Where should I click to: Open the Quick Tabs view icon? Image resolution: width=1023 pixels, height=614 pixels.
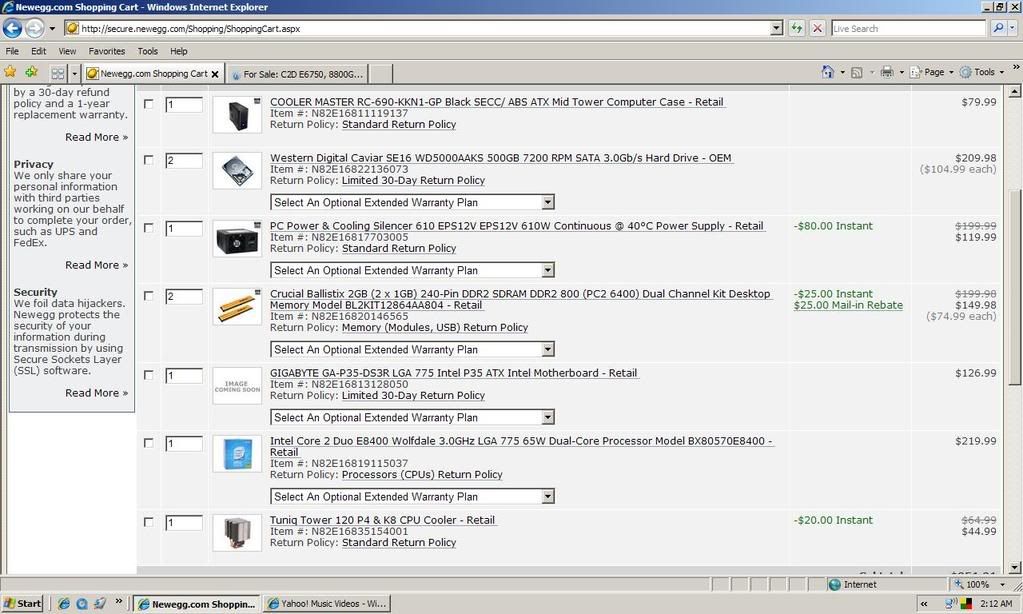tap(57, 72)
